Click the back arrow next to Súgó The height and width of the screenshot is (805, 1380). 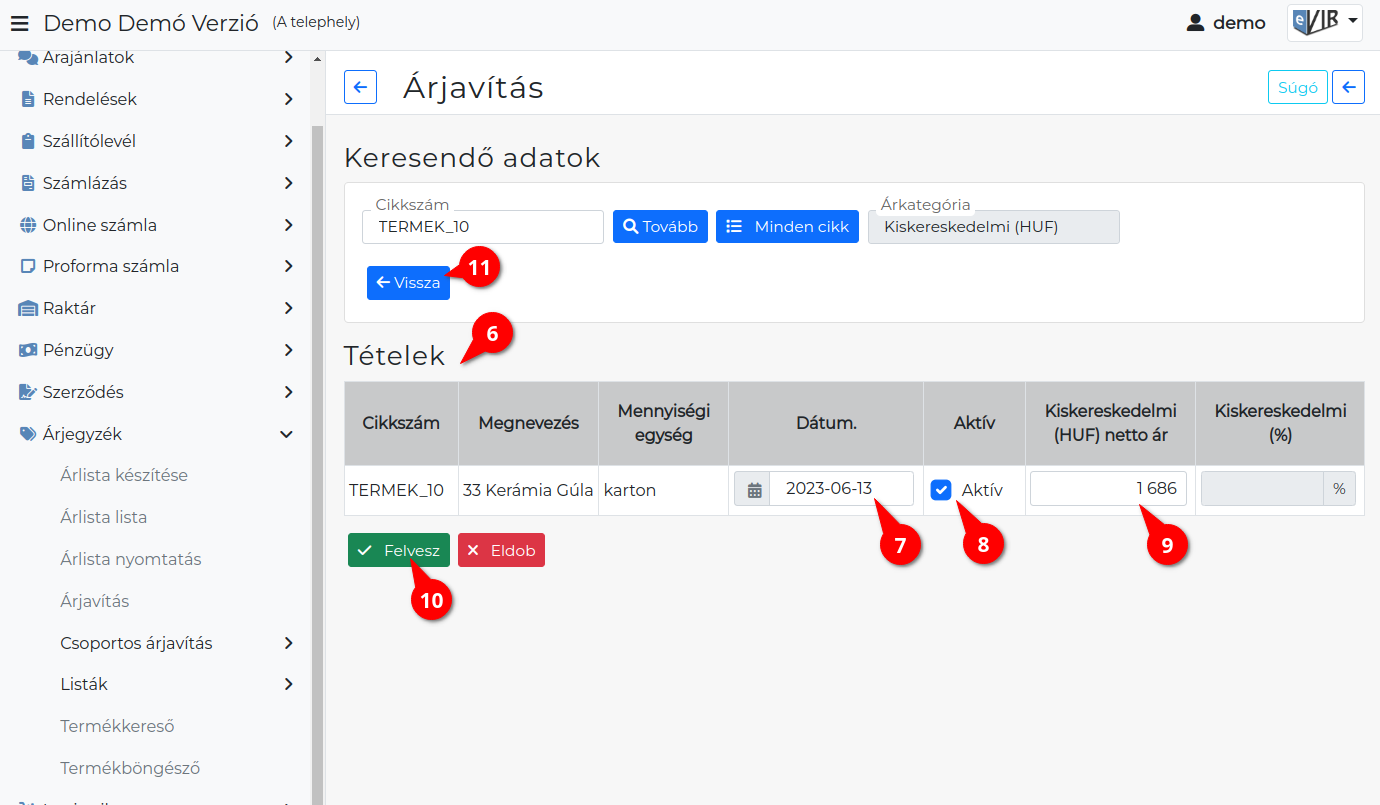1348,87
